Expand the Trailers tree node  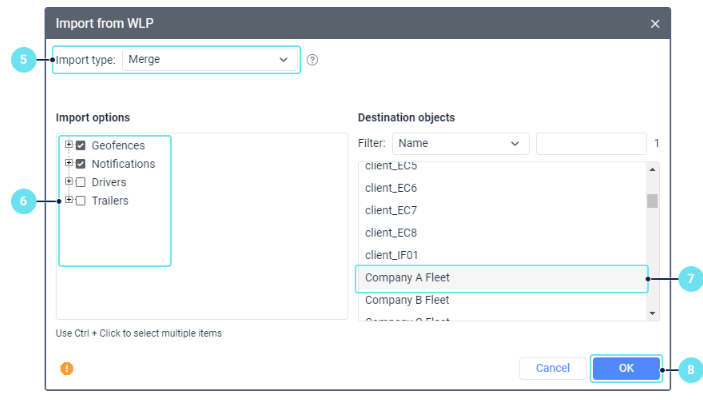pyautogui.click(x=68, y=200)
